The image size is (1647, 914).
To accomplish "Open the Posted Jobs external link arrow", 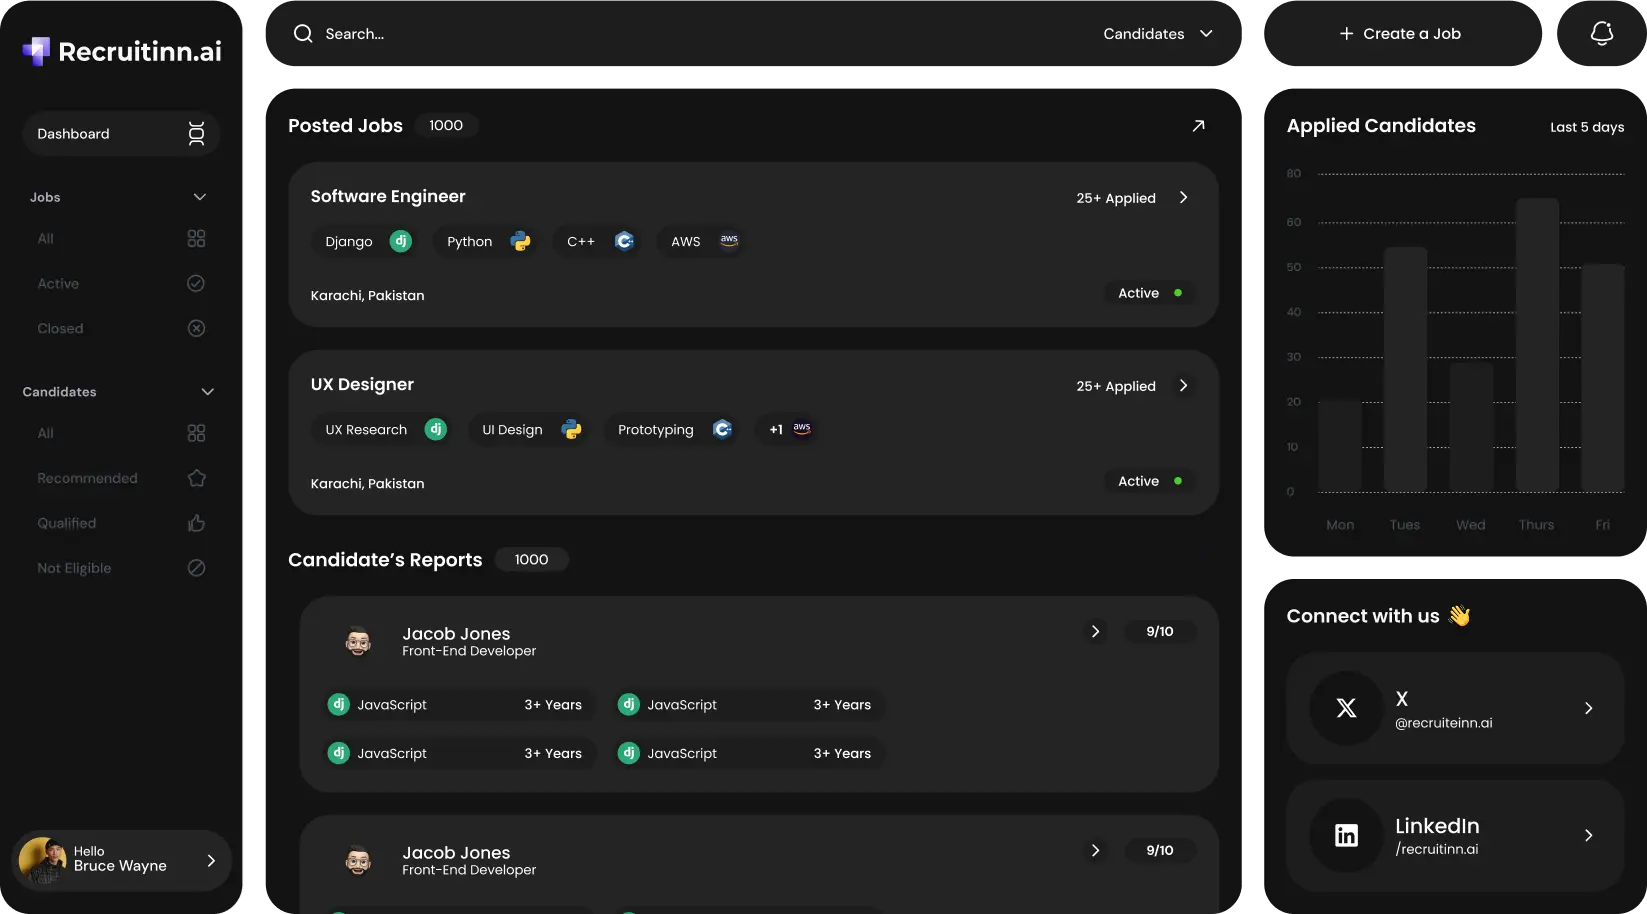I will click(1198, 125).
